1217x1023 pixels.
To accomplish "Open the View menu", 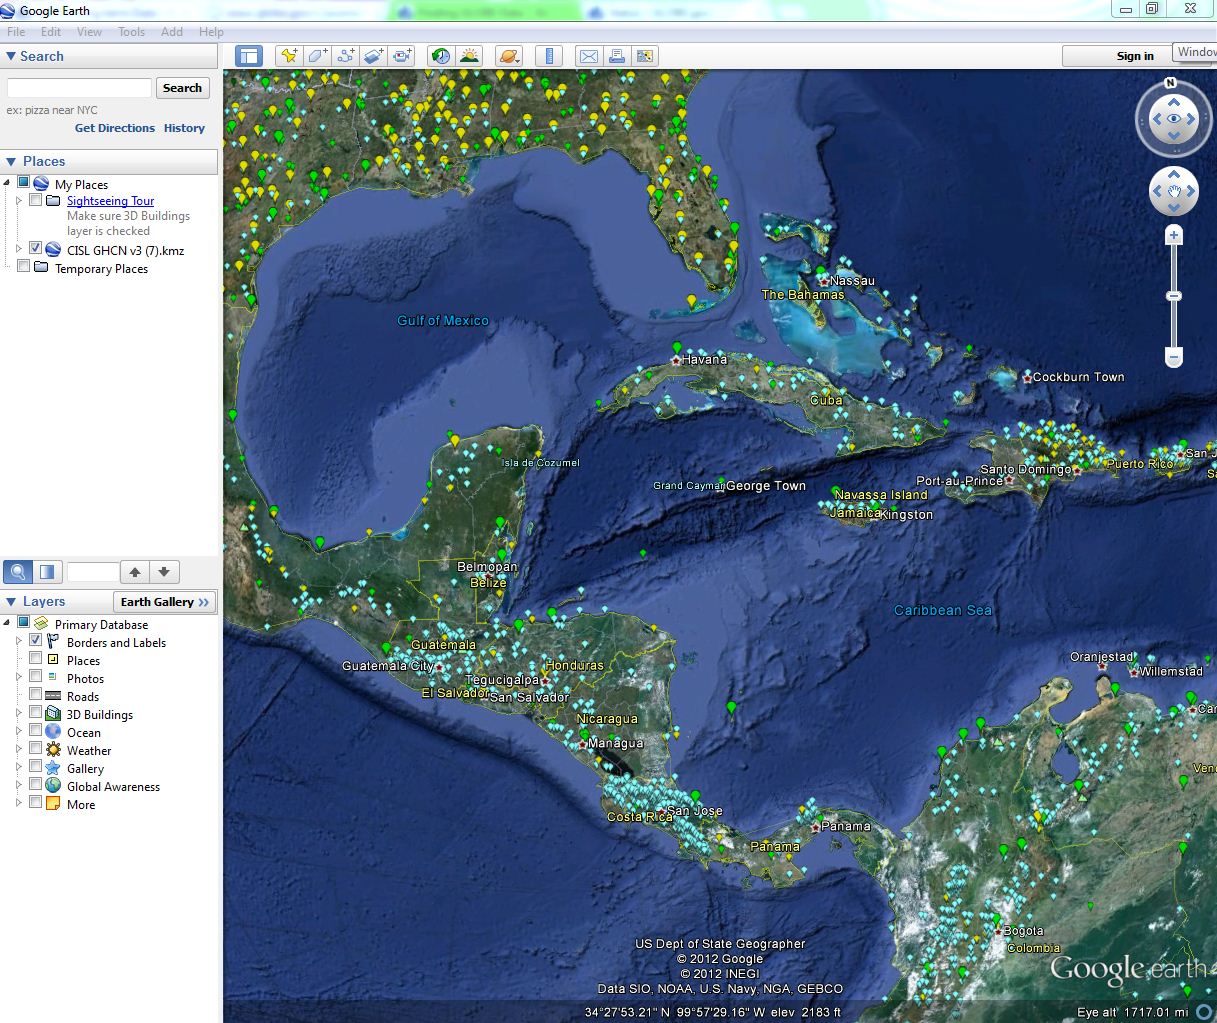I will [89, 32].
